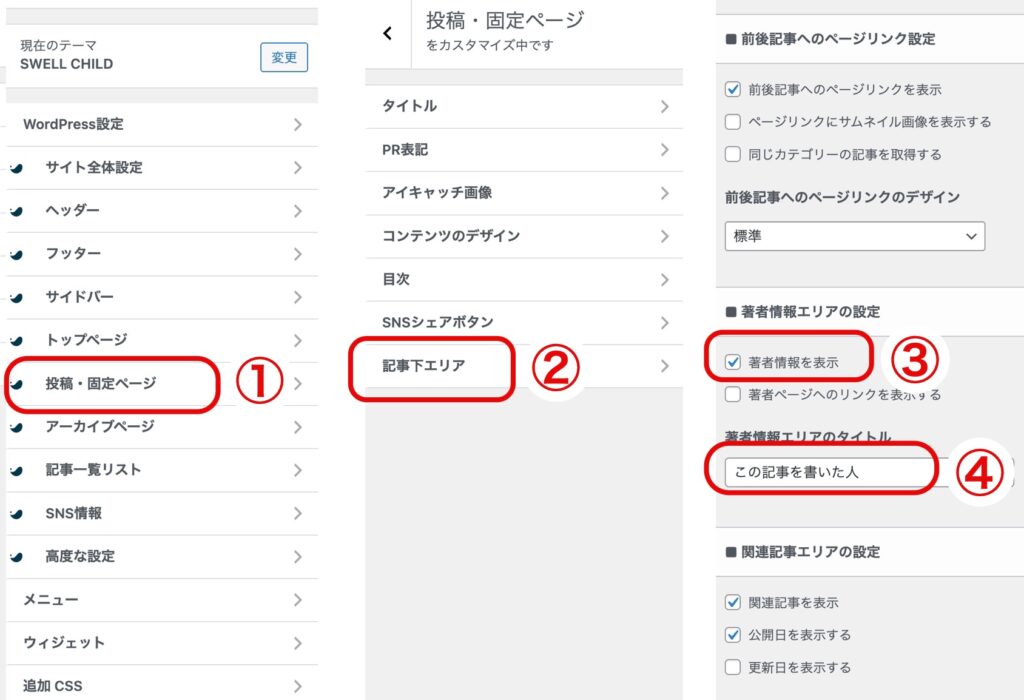1024x700 pixels.
Task: Open the ページリンクのデザイン dropdown showing 標準
Action: 854,236
